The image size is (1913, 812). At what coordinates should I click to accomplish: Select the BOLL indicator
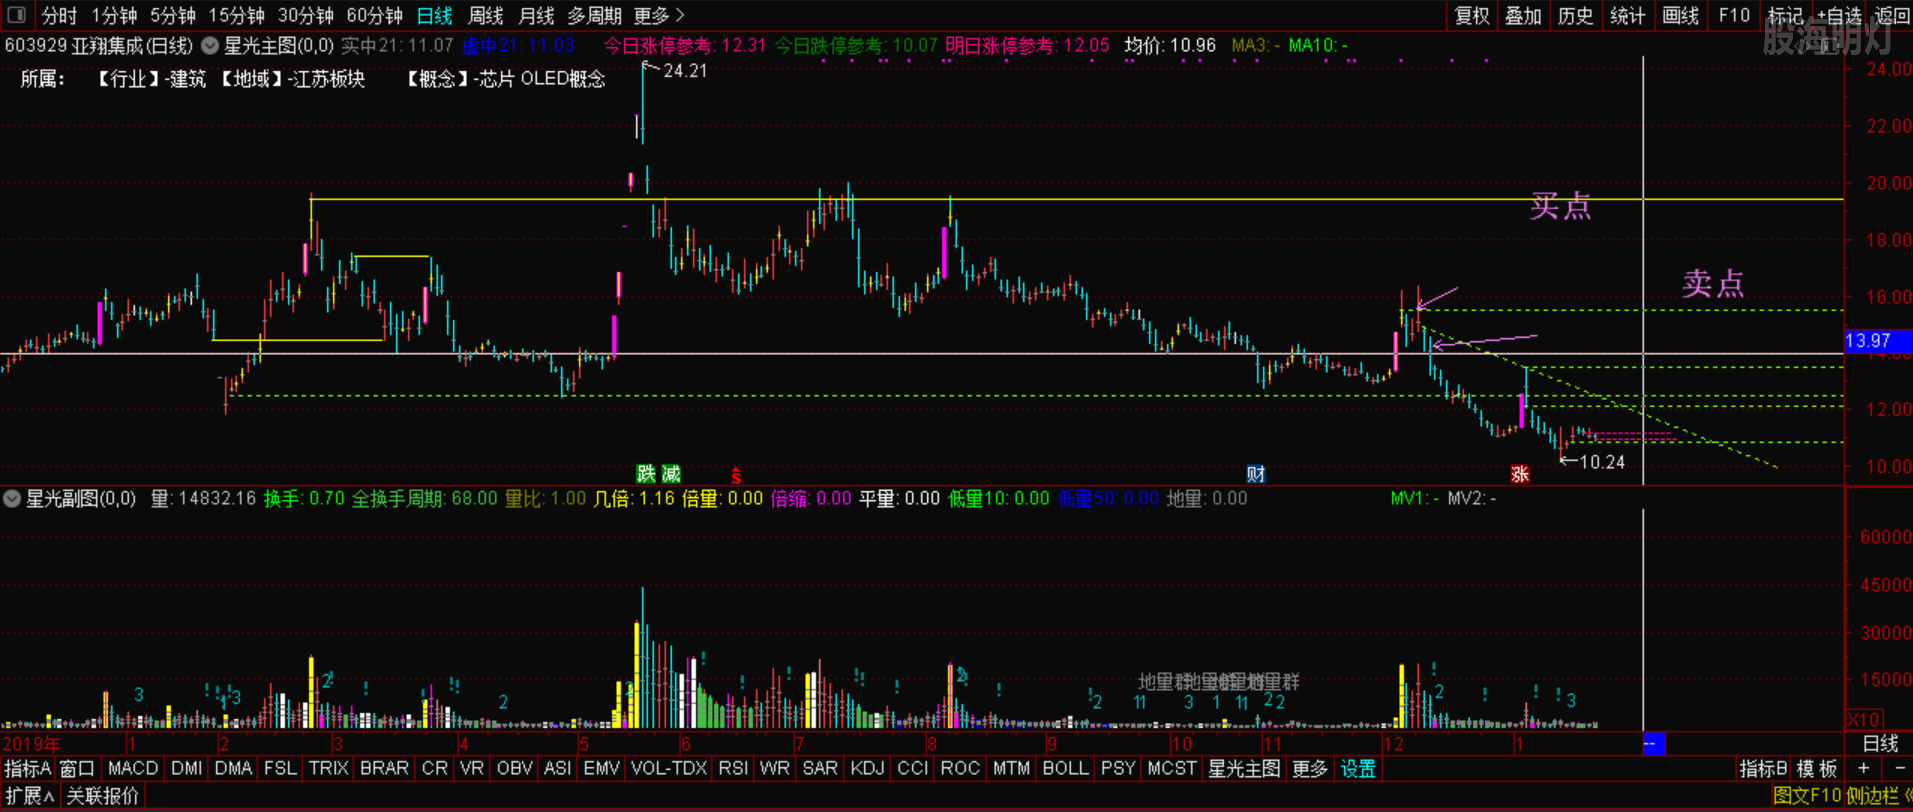point(1065,768)
